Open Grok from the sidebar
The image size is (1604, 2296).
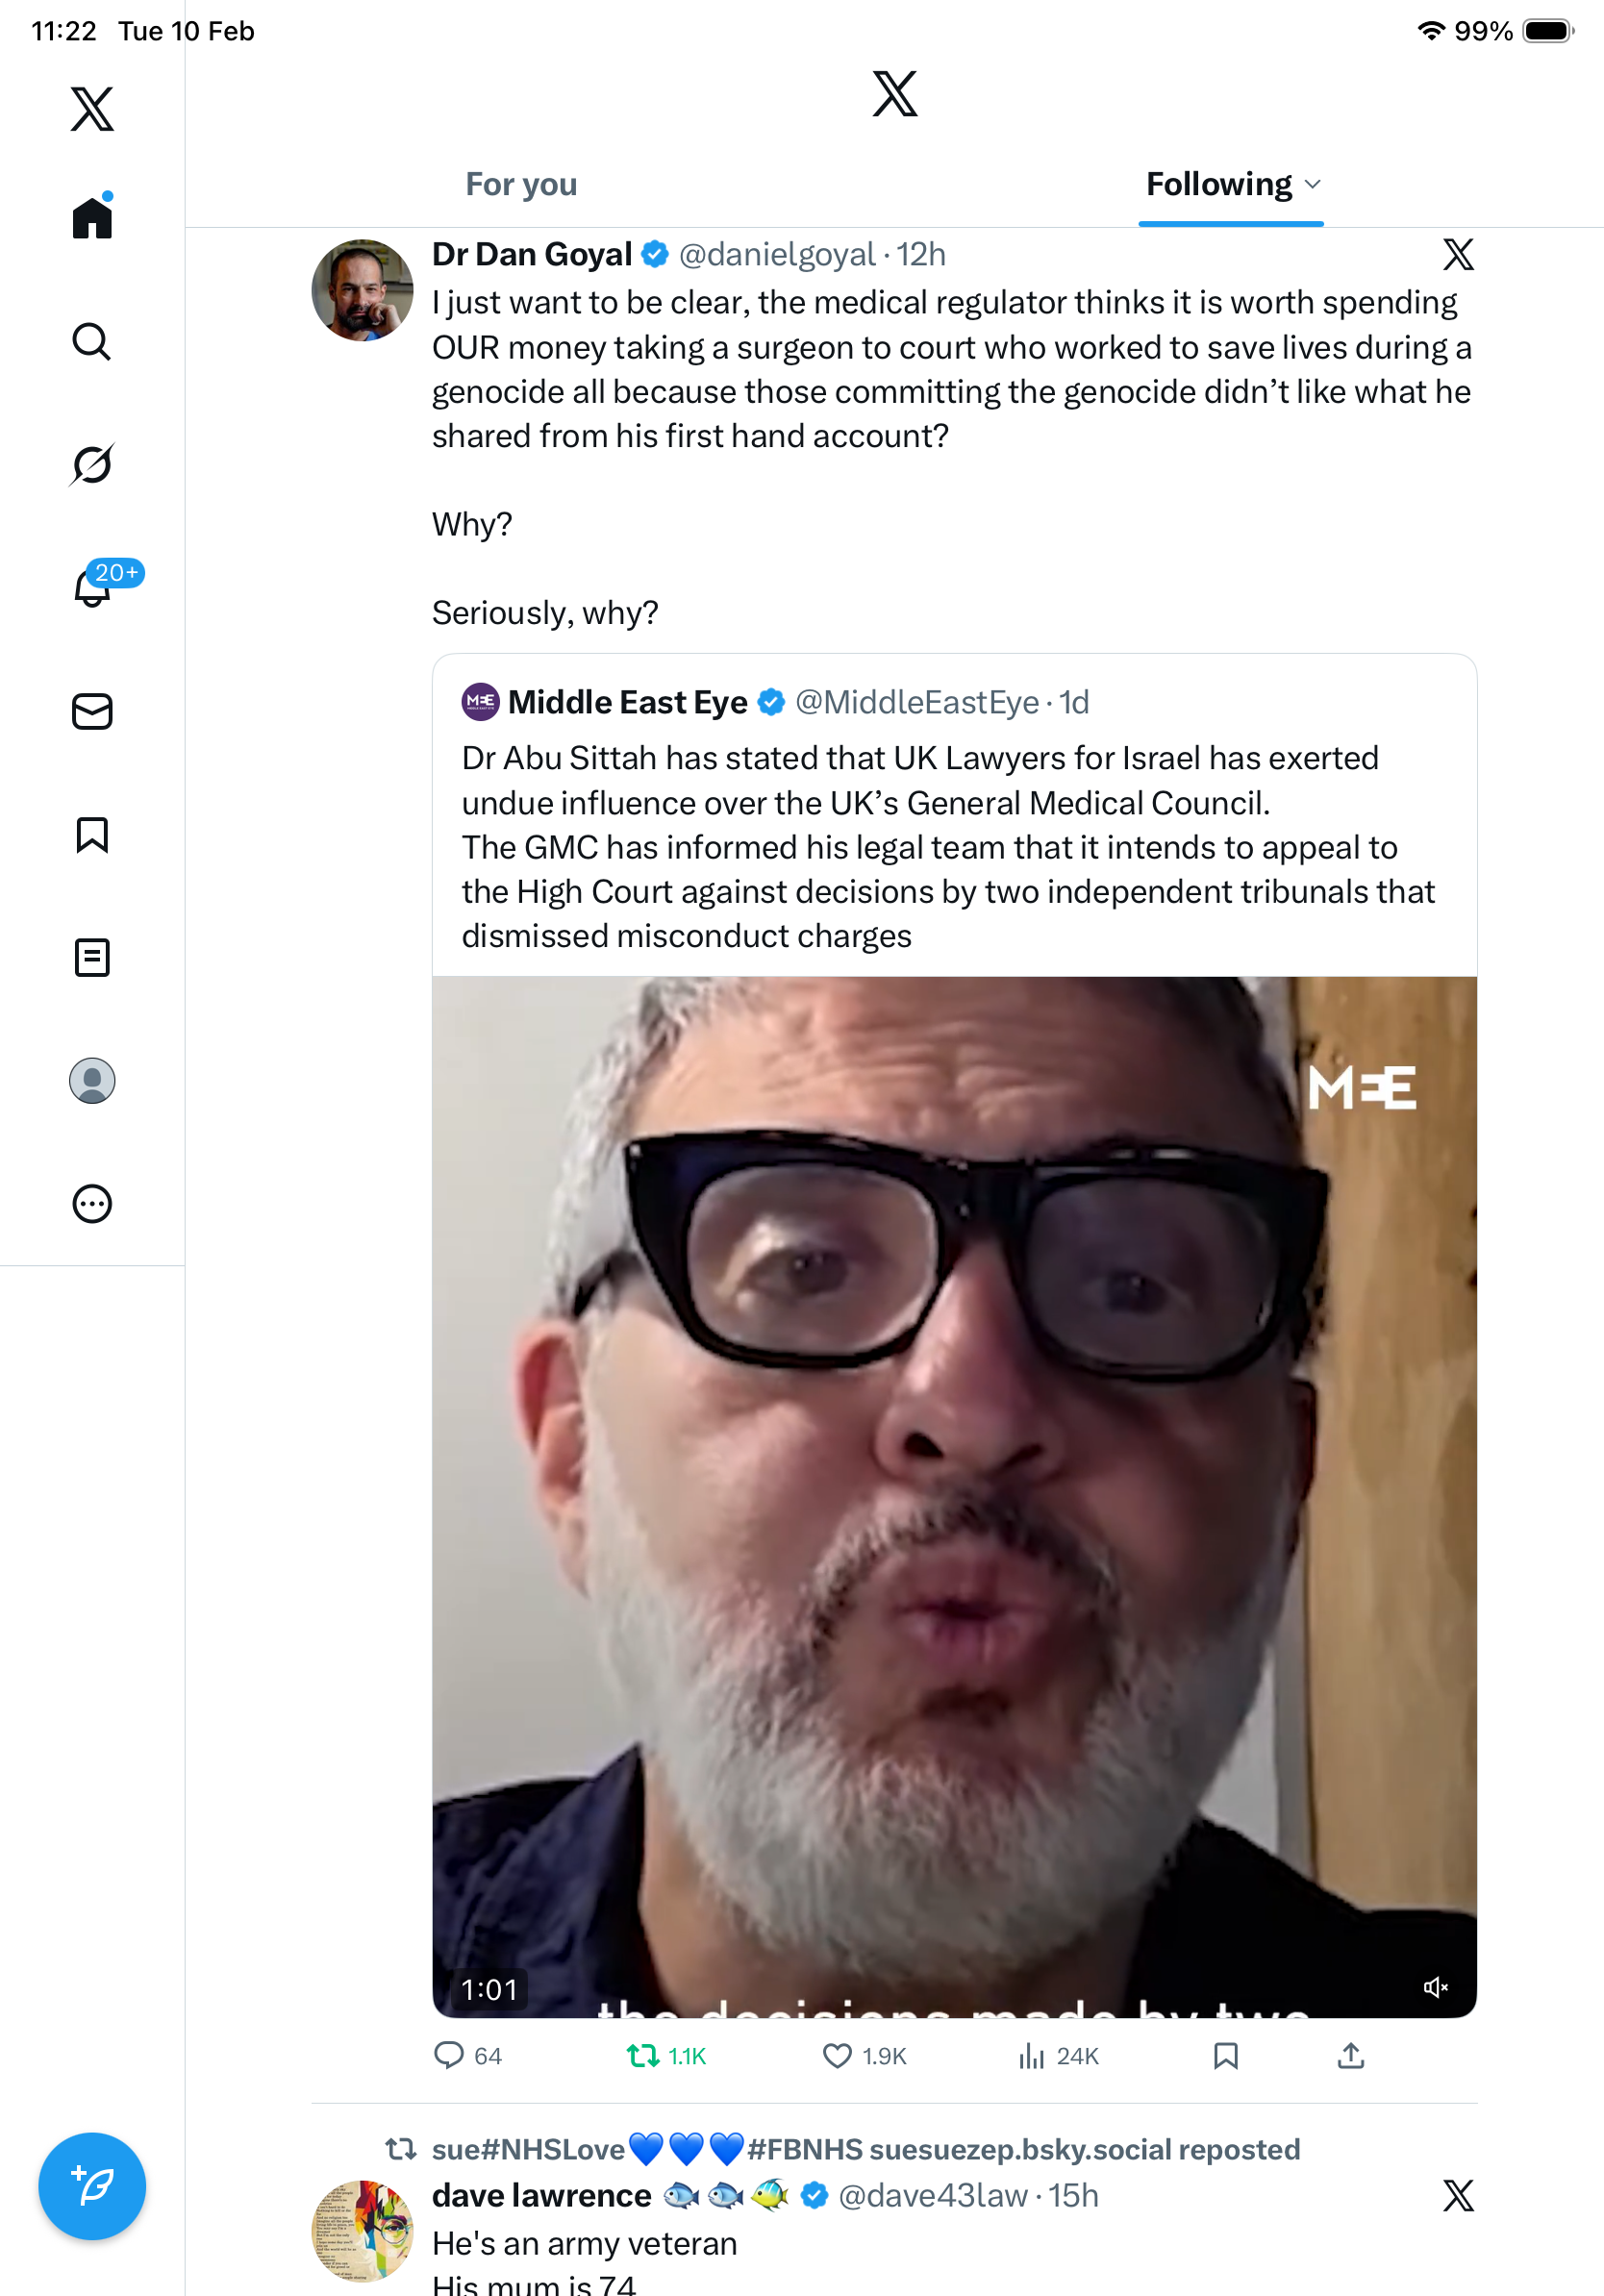92,465
